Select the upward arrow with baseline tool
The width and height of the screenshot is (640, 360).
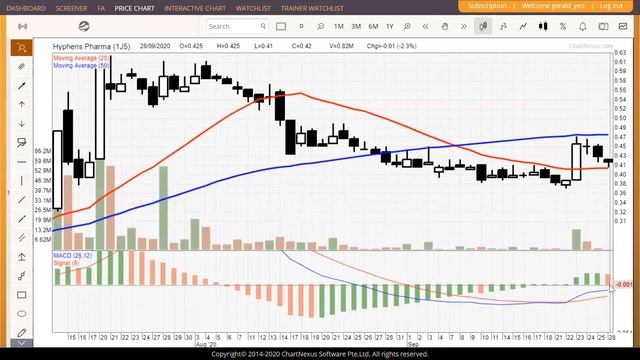(22, 257)
